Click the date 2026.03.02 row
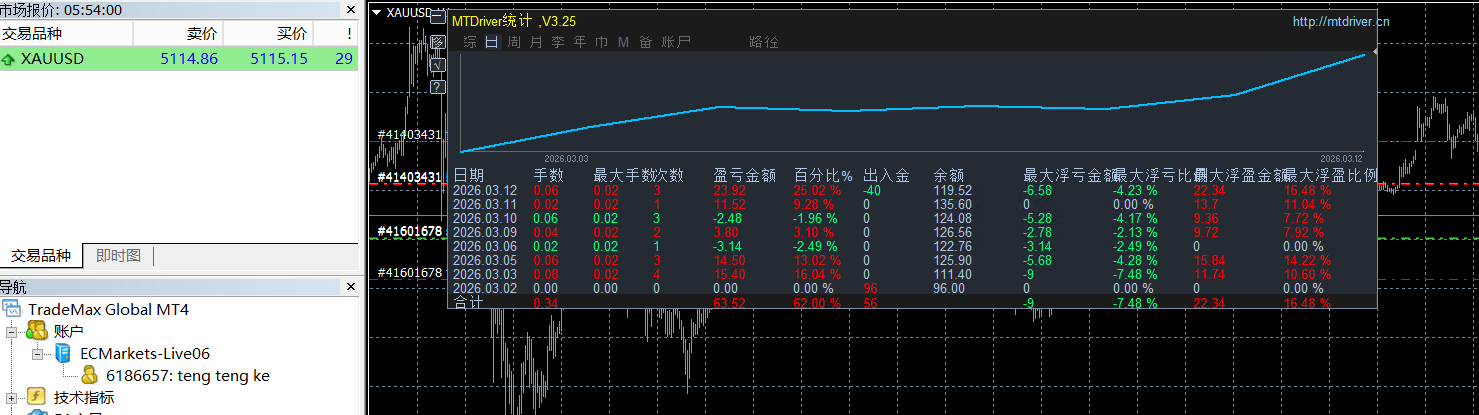Viewport: 1479px width, 415px height. pyautogui.click(x=485, y=288)
